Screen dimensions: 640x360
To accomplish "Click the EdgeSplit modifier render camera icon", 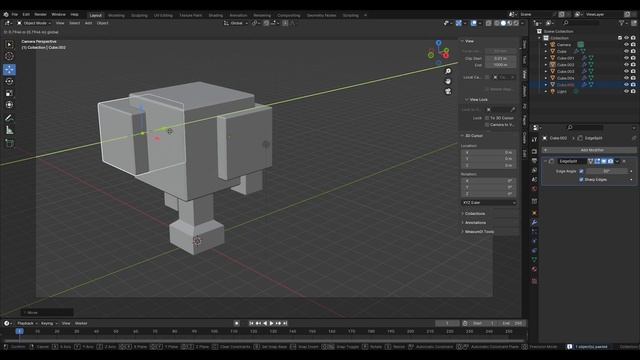I will tap(610, 161).
